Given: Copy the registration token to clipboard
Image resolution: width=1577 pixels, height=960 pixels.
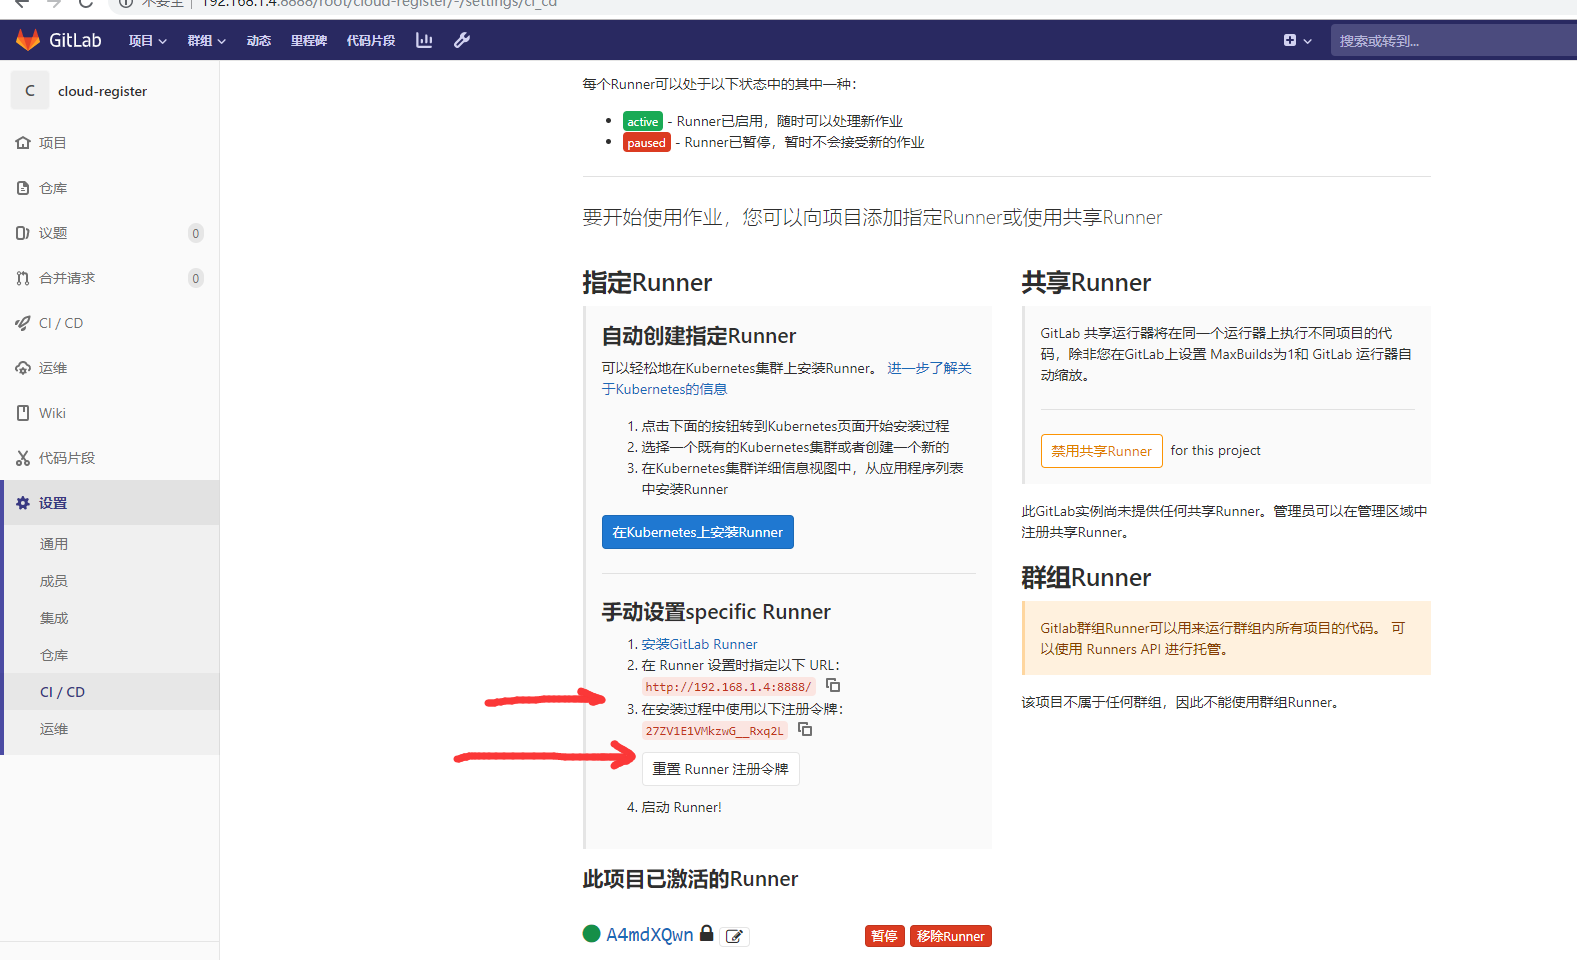Looking at the screenshot, I should tap(805, 729).
